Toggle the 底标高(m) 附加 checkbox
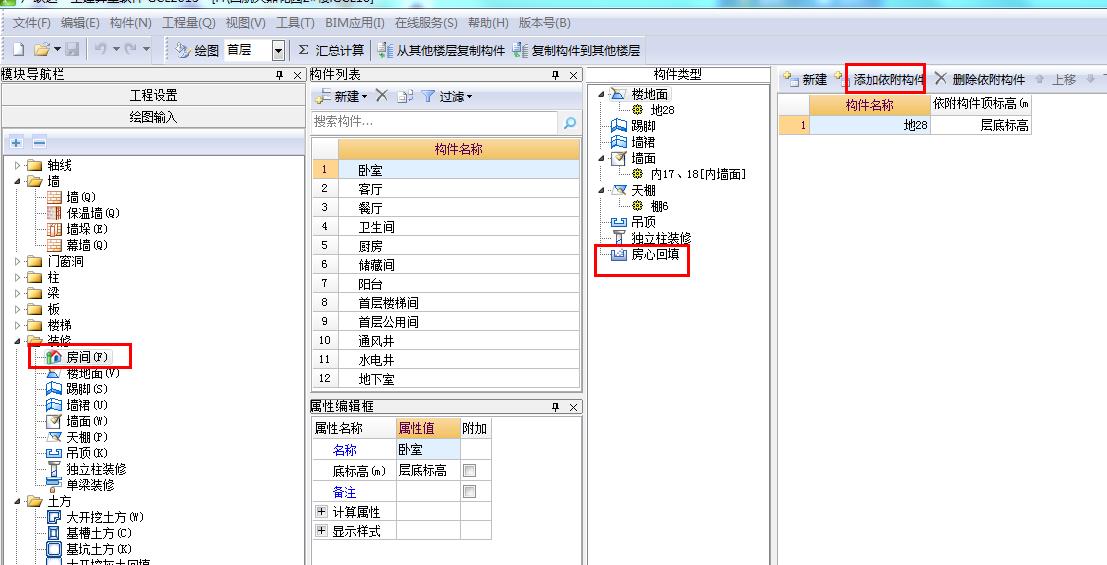Screen dimensions: 1107x565 (469, 470)
